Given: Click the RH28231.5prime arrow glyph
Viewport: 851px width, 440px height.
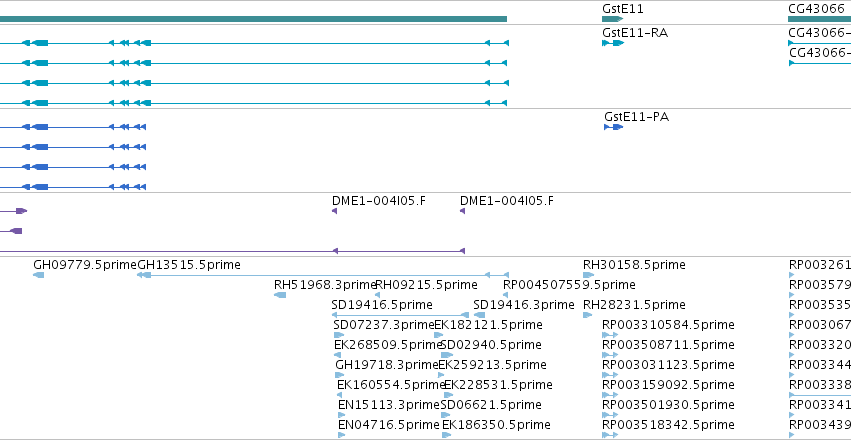Looking at the screenshot, I should [x=588, y=315].
